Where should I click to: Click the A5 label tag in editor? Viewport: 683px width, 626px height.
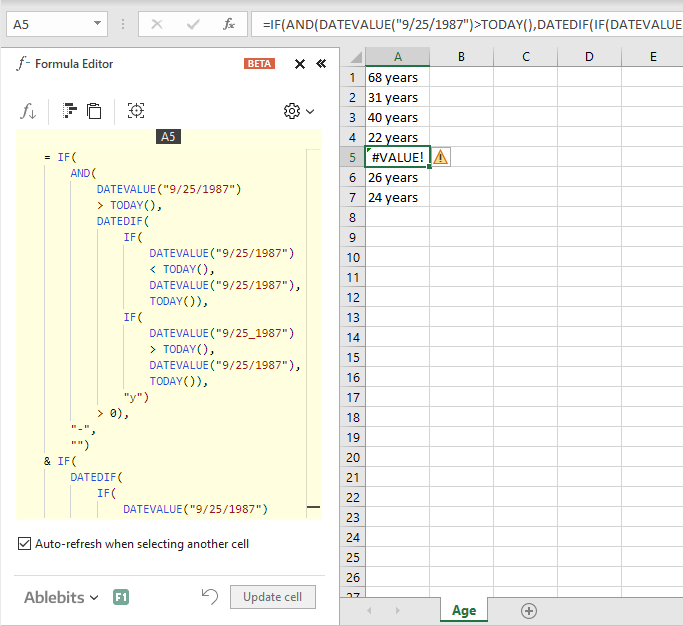(x=168, y=137)
